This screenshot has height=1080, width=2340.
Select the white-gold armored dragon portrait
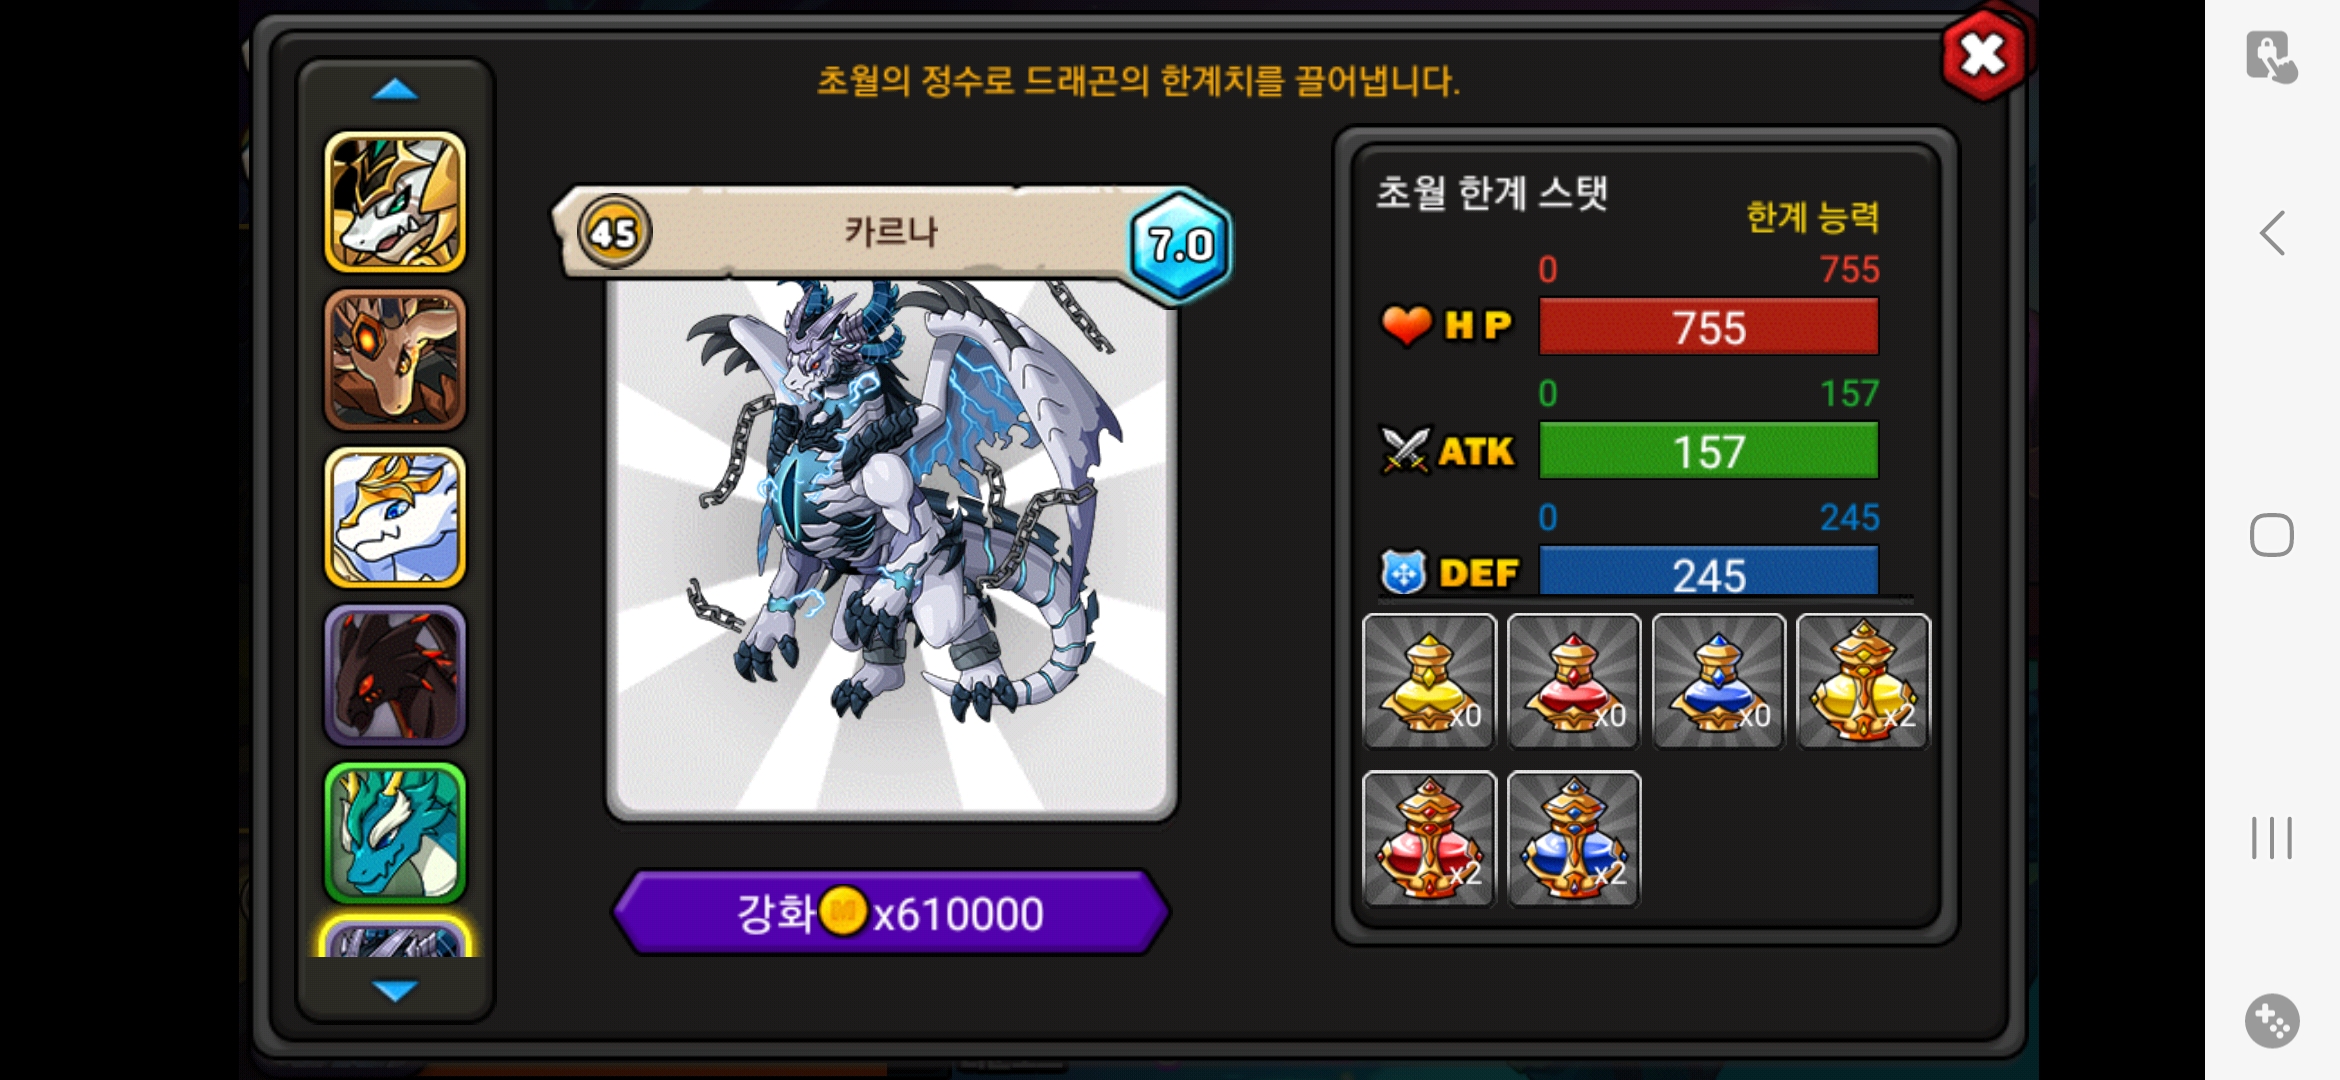tap(395, 203)
